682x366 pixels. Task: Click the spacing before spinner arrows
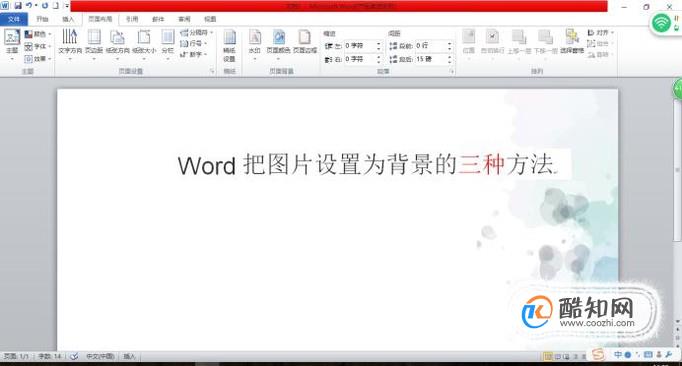tap(450, 46)
